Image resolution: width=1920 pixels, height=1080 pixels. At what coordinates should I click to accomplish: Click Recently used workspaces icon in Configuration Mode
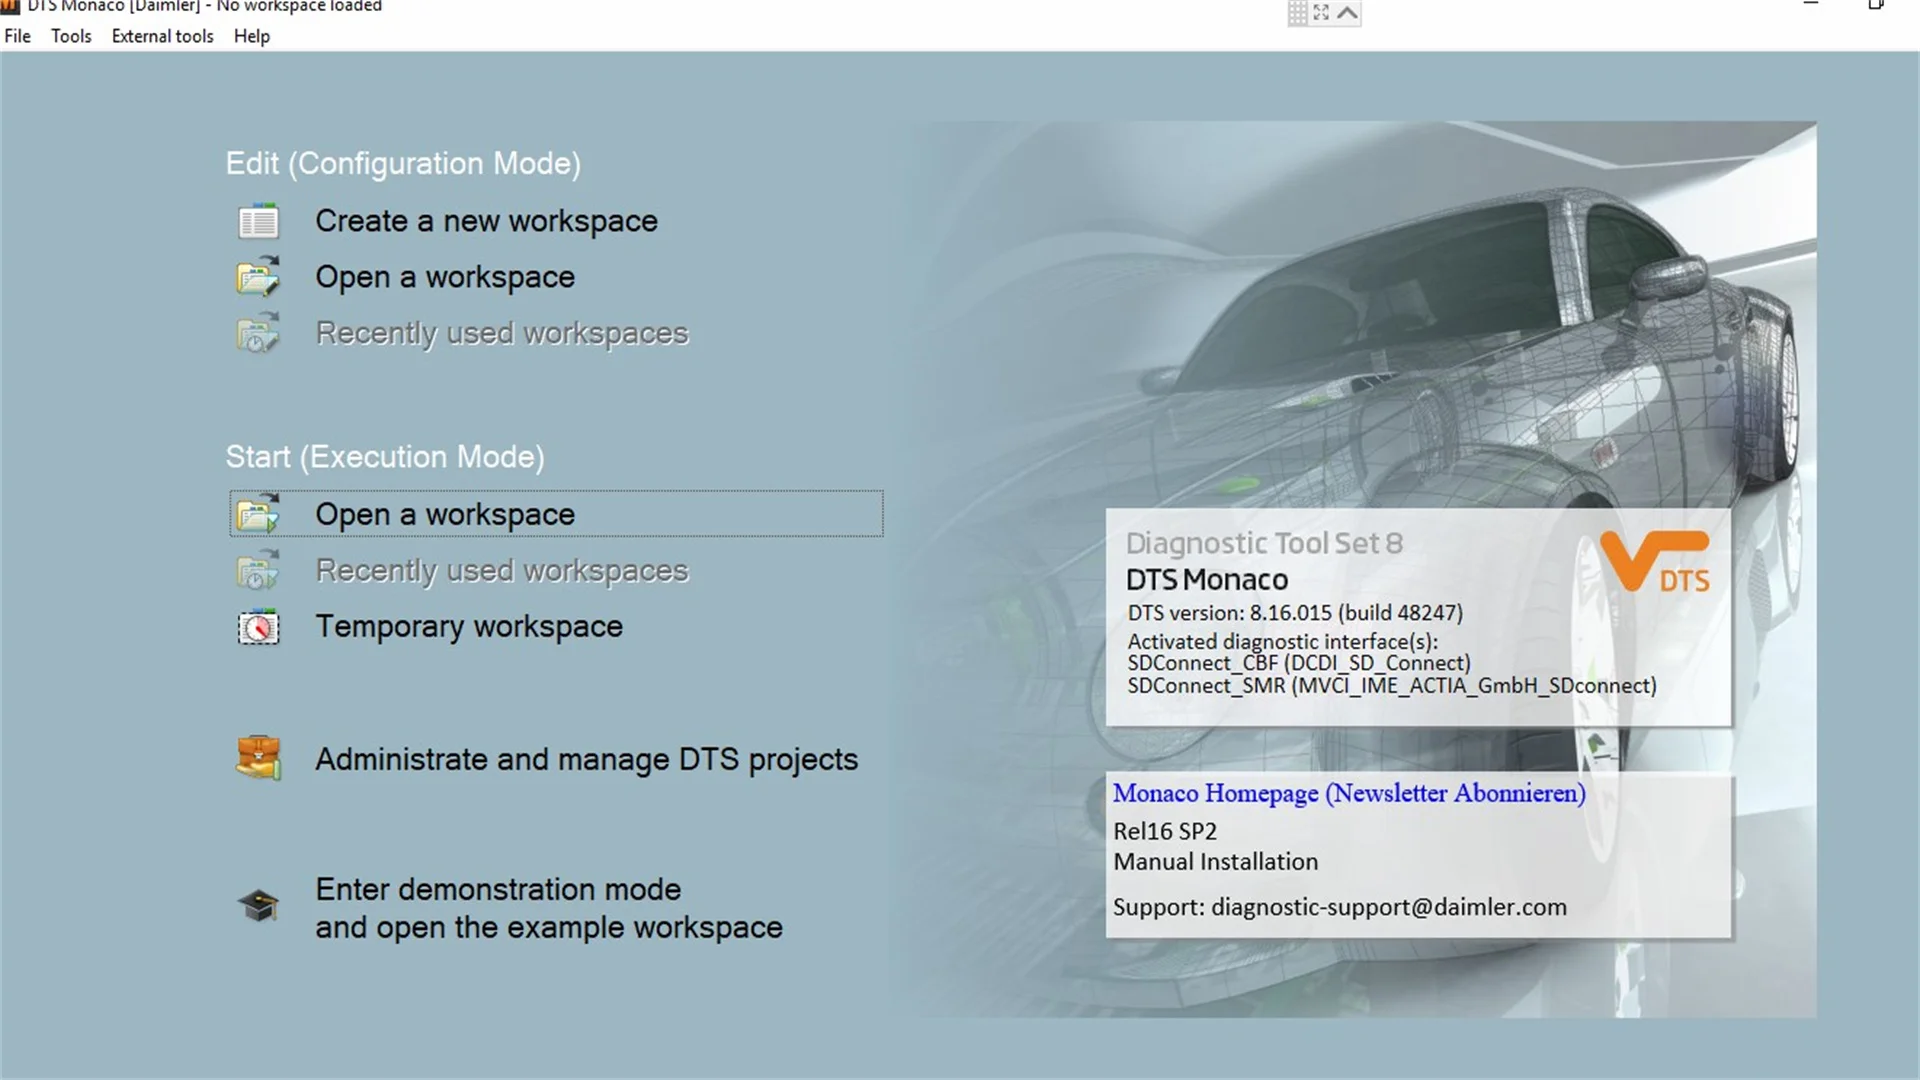point(258,333)
